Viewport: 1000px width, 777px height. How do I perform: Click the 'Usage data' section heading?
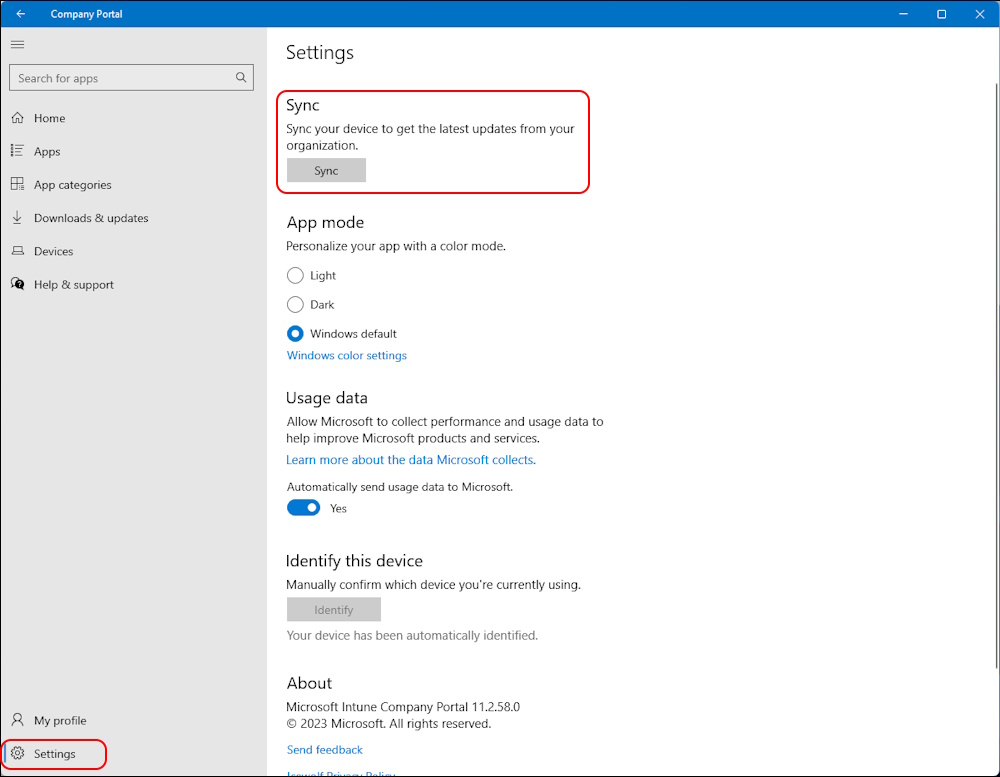coord(327,397)
